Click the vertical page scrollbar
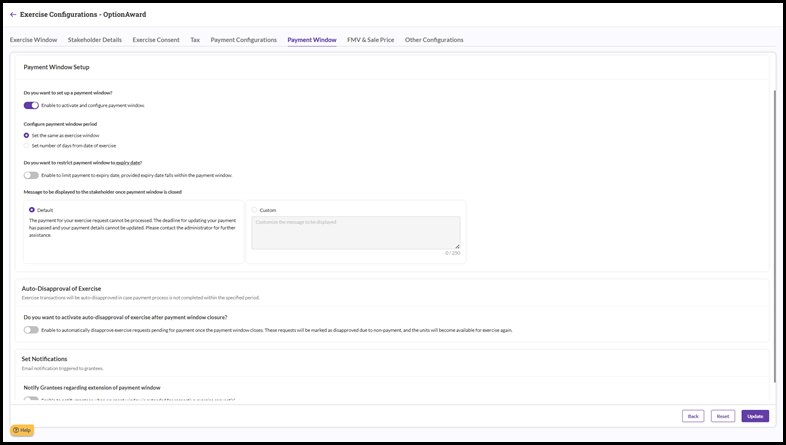 (x=774, y=236)
